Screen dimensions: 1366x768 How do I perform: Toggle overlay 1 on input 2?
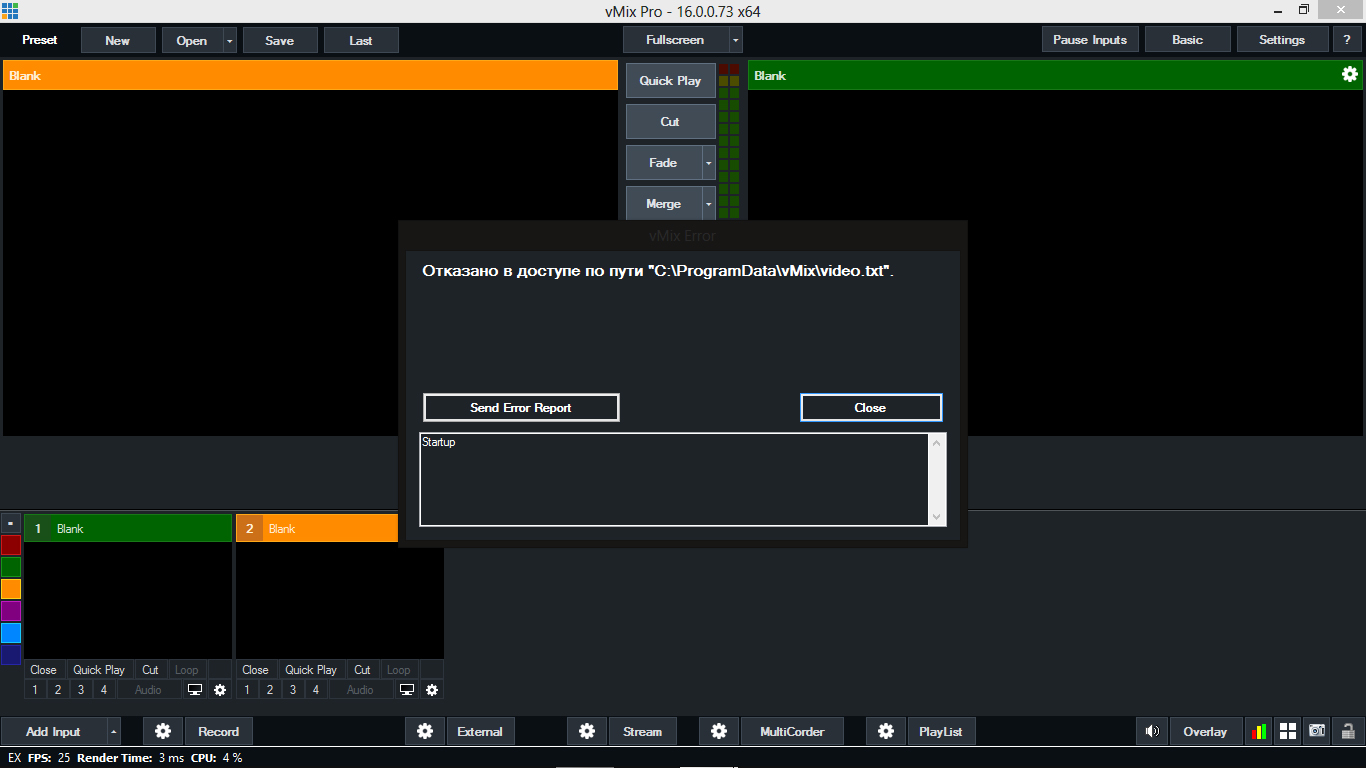247,690
